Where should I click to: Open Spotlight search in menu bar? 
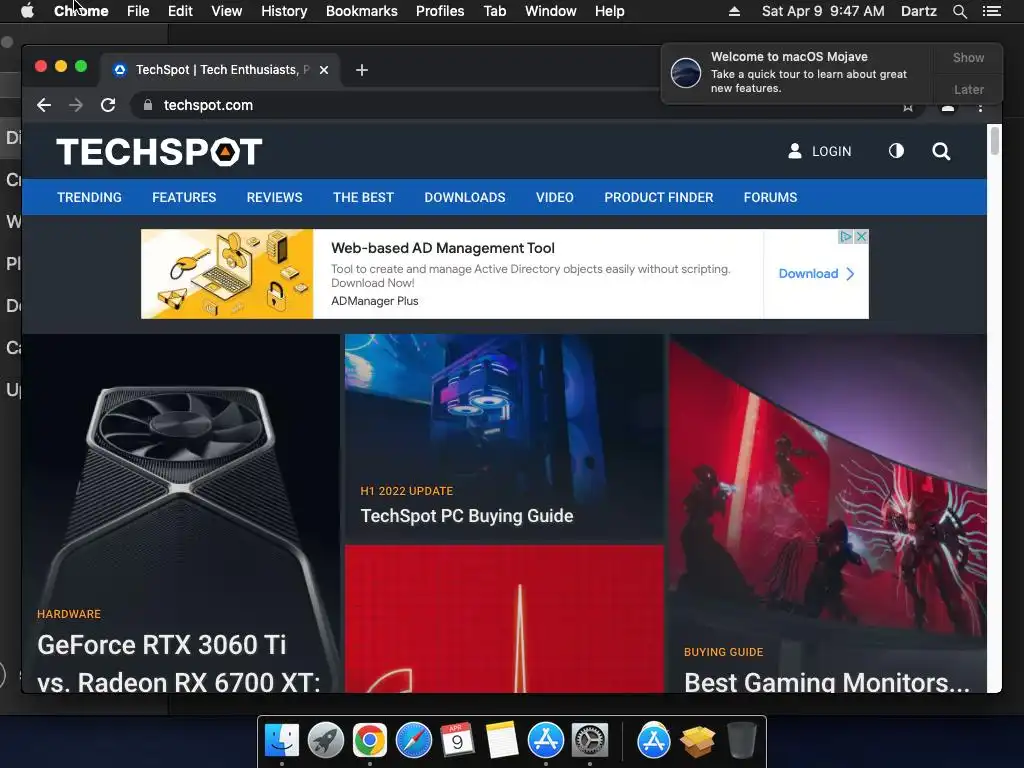pyautogui.click(x=959, y=11)
